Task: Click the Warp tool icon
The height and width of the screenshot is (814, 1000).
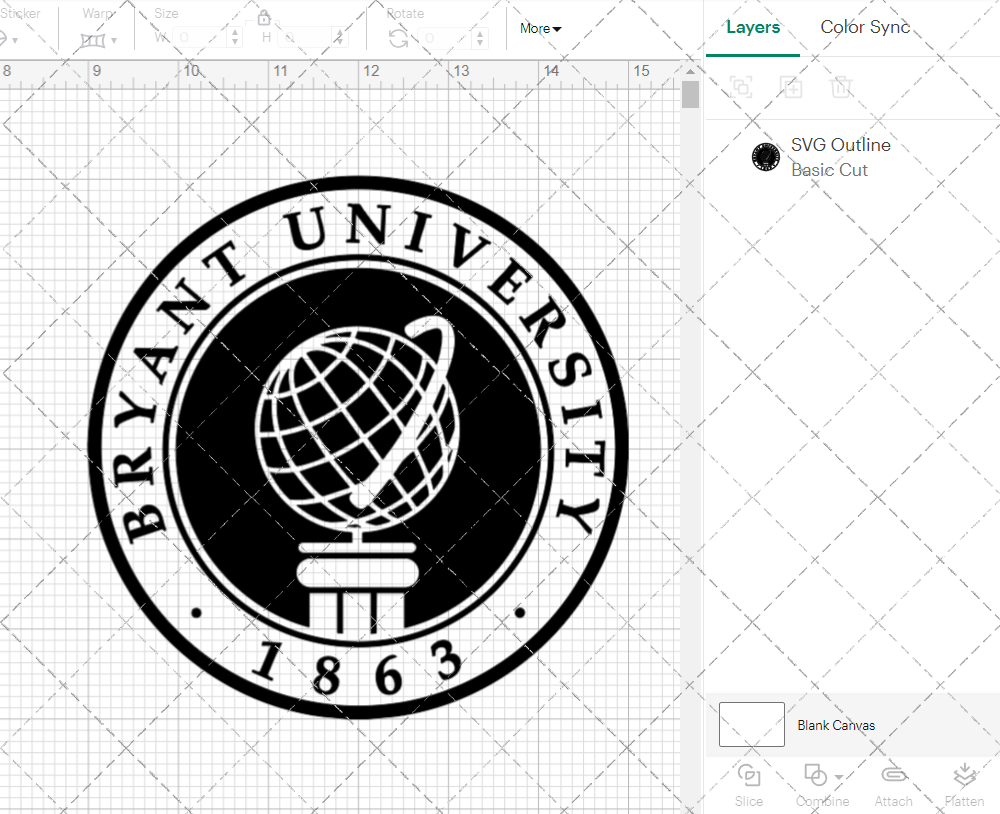Action: tap(93, 39)
